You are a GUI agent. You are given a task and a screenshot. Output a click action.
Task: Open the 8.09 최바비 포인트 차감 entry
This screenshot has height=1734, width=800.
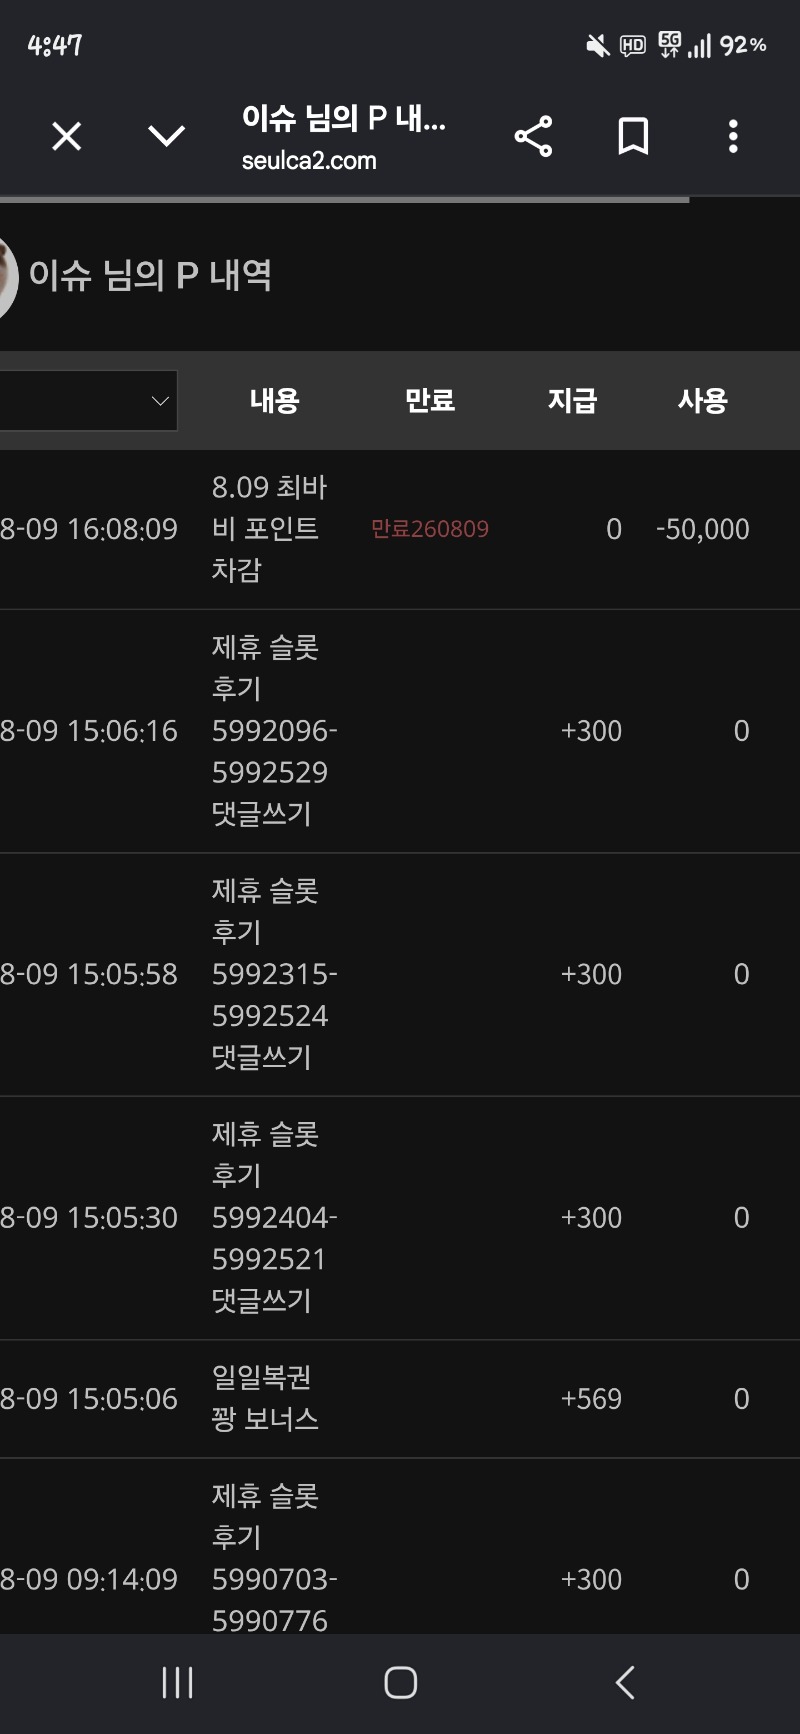[x=400, y=529]
